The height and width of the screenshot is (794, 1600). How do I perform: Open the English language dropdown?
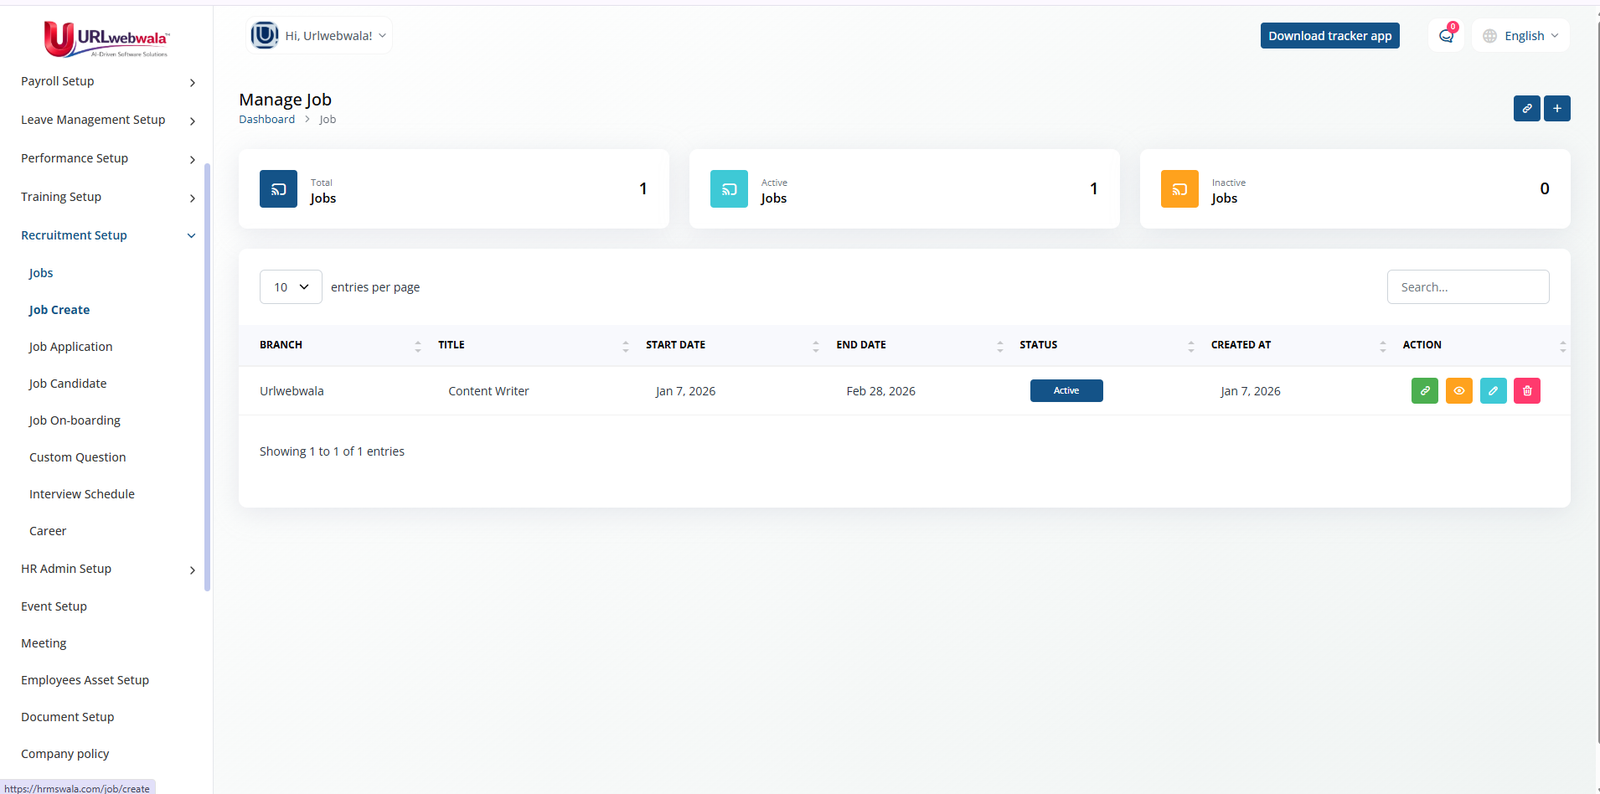(1521, 36)
